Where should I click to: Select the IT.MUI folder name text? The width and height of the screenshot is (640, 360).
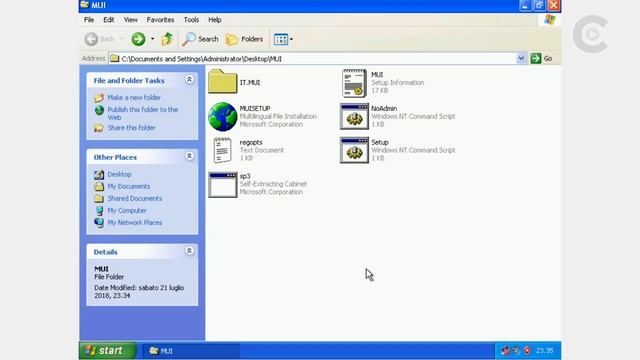(x=250, y=82)
